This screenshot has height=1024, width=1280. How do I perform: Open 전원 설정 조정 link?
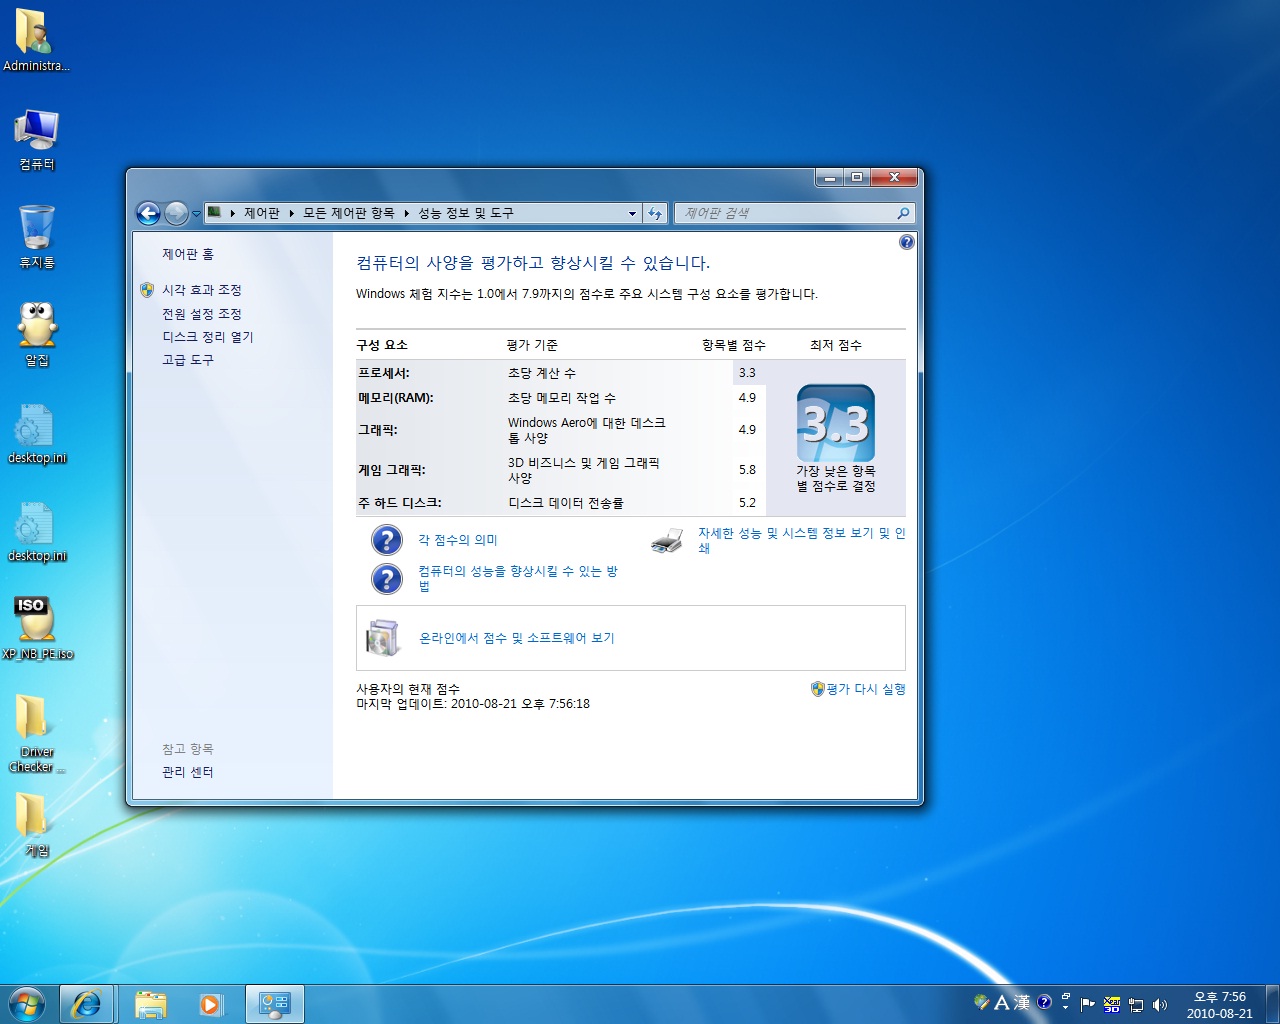click(x=202, y=314)
